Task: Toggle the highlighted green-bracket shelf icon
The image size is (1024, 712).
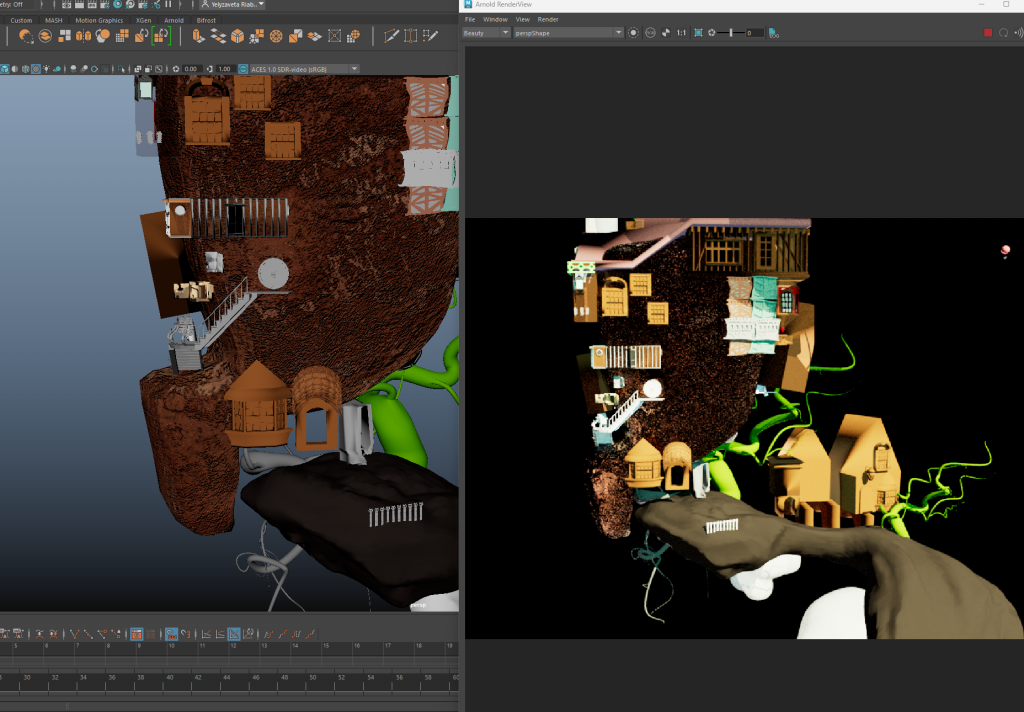Action: tap(161, 36)
